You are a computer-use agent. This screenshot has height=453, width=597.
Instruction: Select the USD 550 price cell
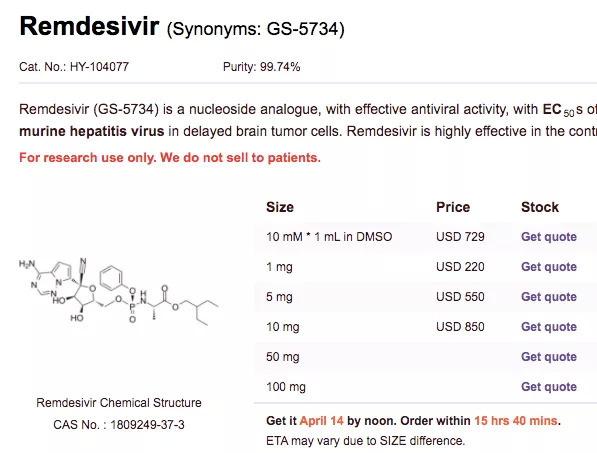coord(460,297)
